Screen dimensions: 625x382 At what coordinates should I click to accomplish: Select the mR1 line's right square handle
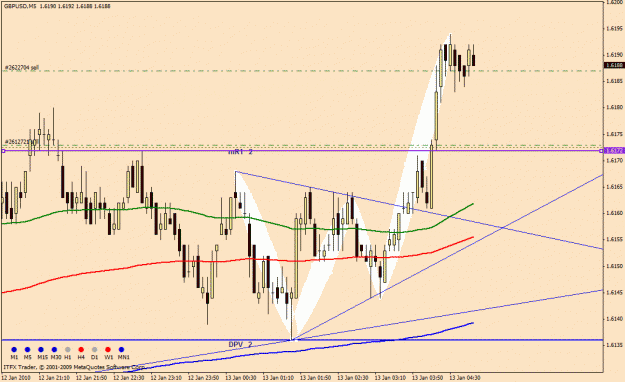[601, 150]
